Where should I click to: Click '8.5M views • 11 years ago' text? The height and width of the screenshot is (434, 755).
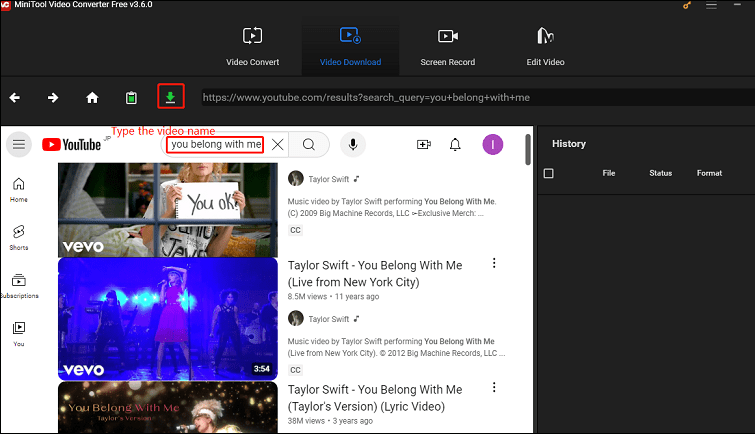(x=333, y=297)
